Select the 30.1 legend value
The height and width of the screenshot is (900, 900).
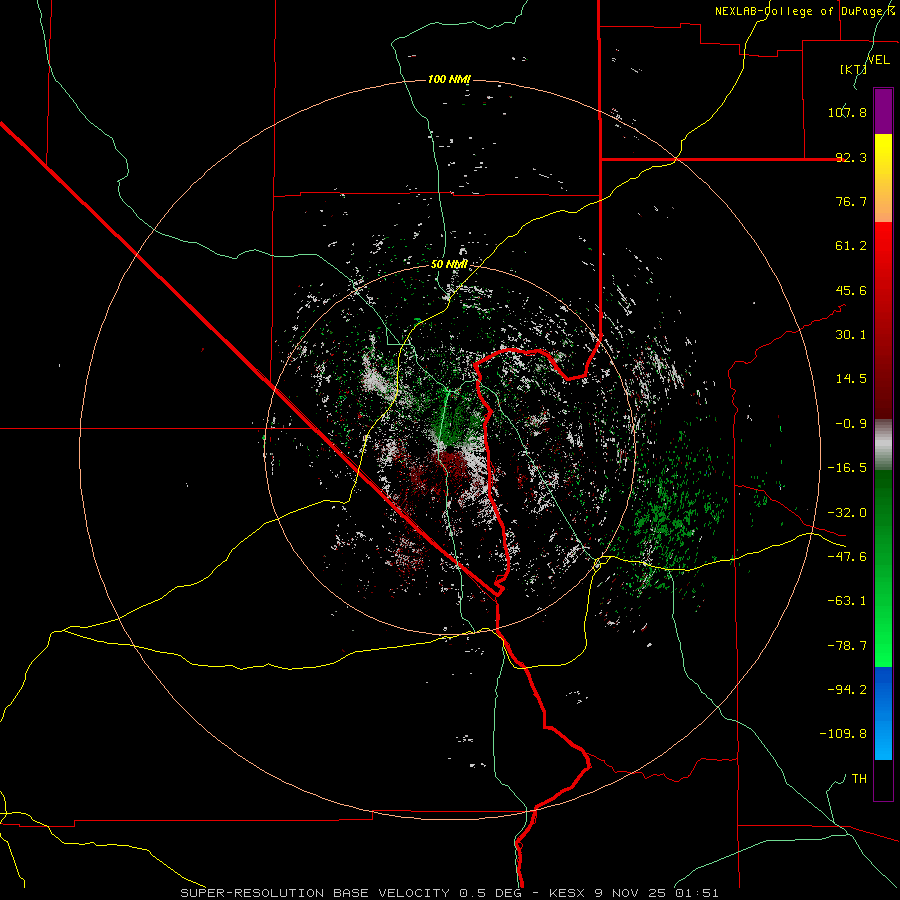(851, 335)
